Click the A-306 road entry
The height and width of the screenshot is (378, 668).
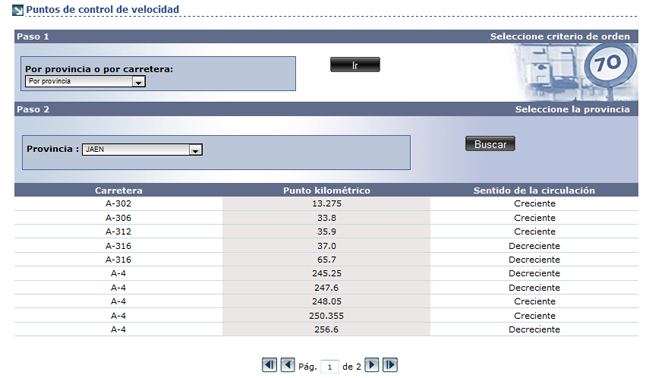[x=118, y=218]
